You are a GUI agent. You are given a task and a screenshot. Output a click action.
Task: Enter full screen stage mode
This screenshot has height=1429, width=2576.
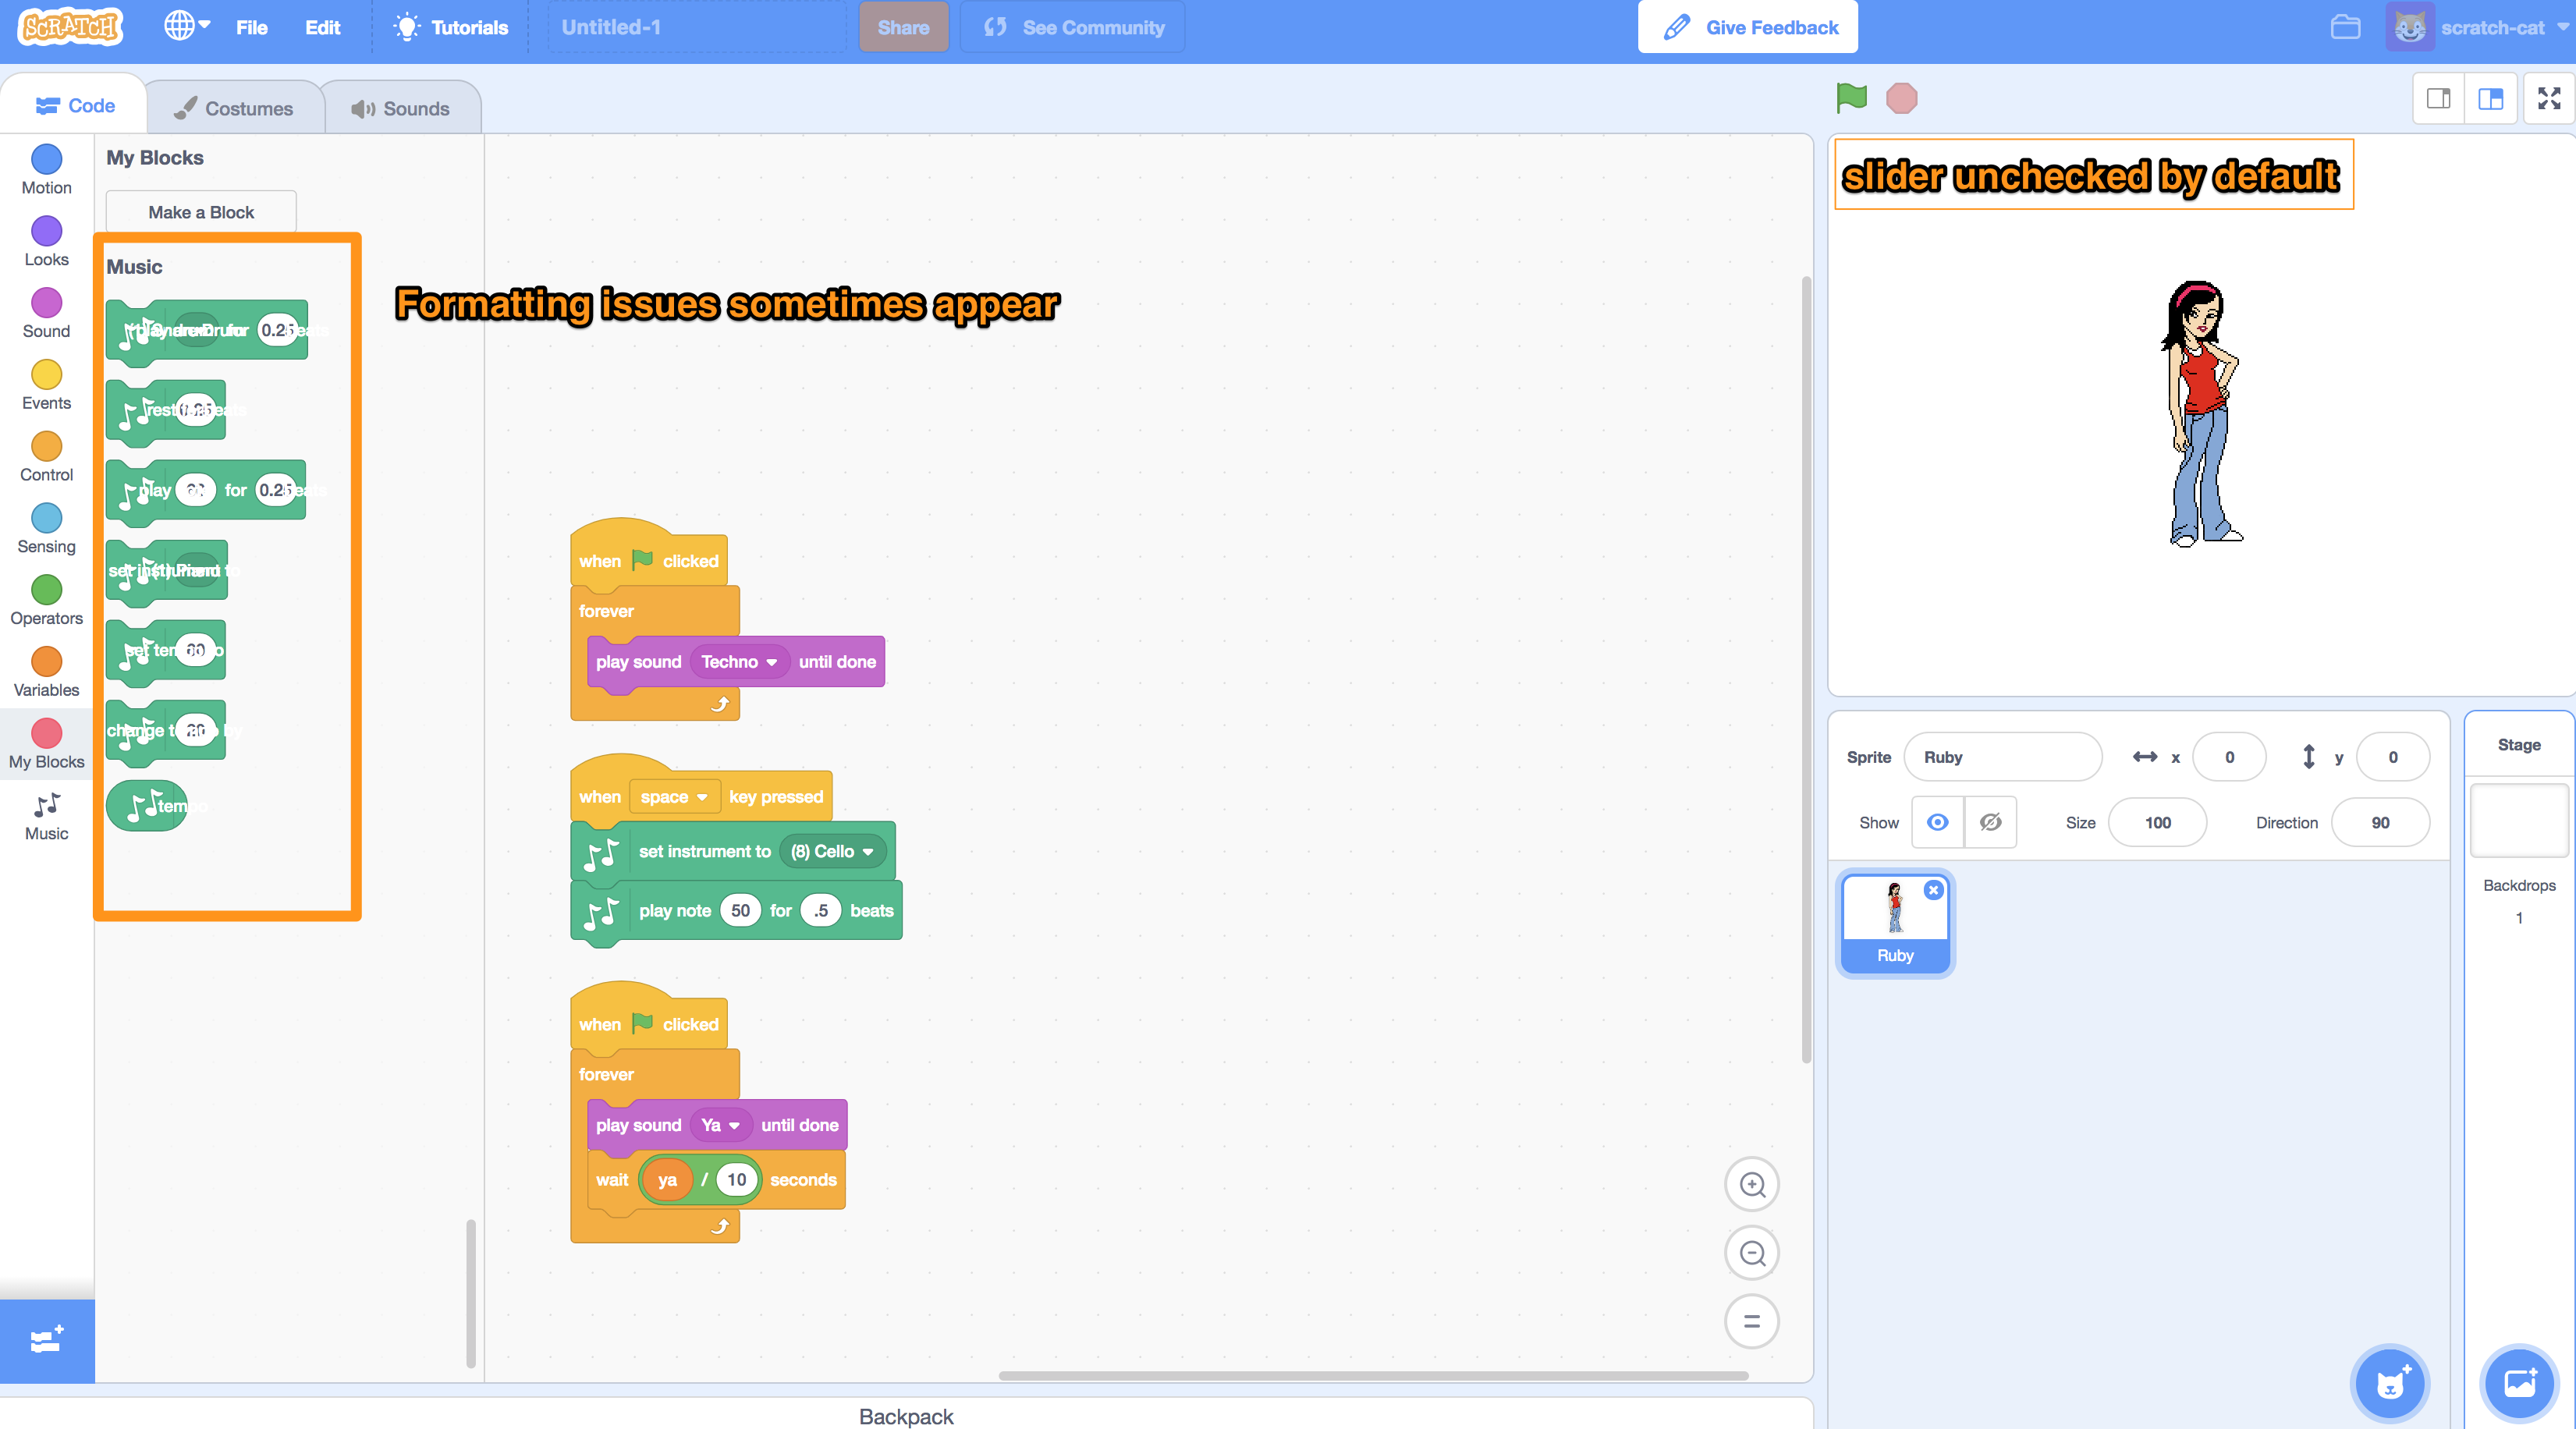[x=2549, y=98]
